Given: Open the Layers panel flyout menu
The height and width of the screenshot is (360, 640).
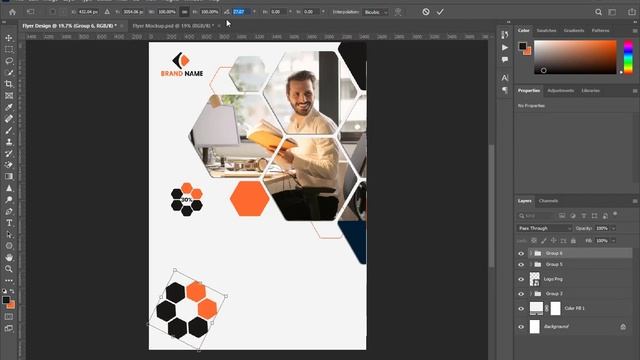Looking at the screenshot, I should tap(635, 201).
